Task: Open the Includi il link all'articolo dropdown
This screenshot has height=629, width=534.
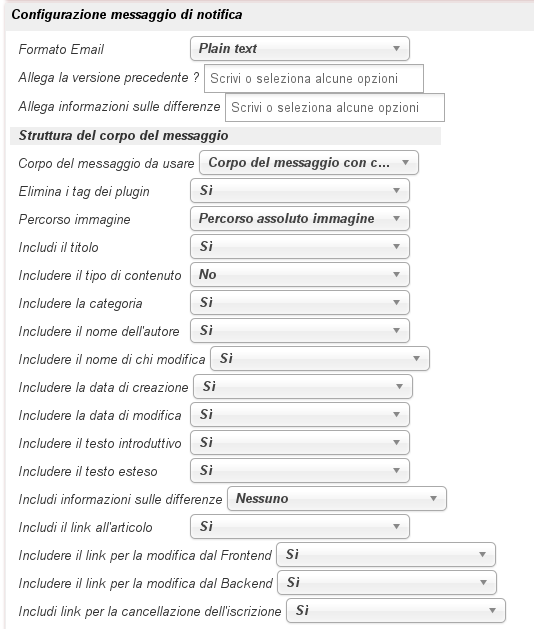Action: pyautogui.click(x=300, y=526)
